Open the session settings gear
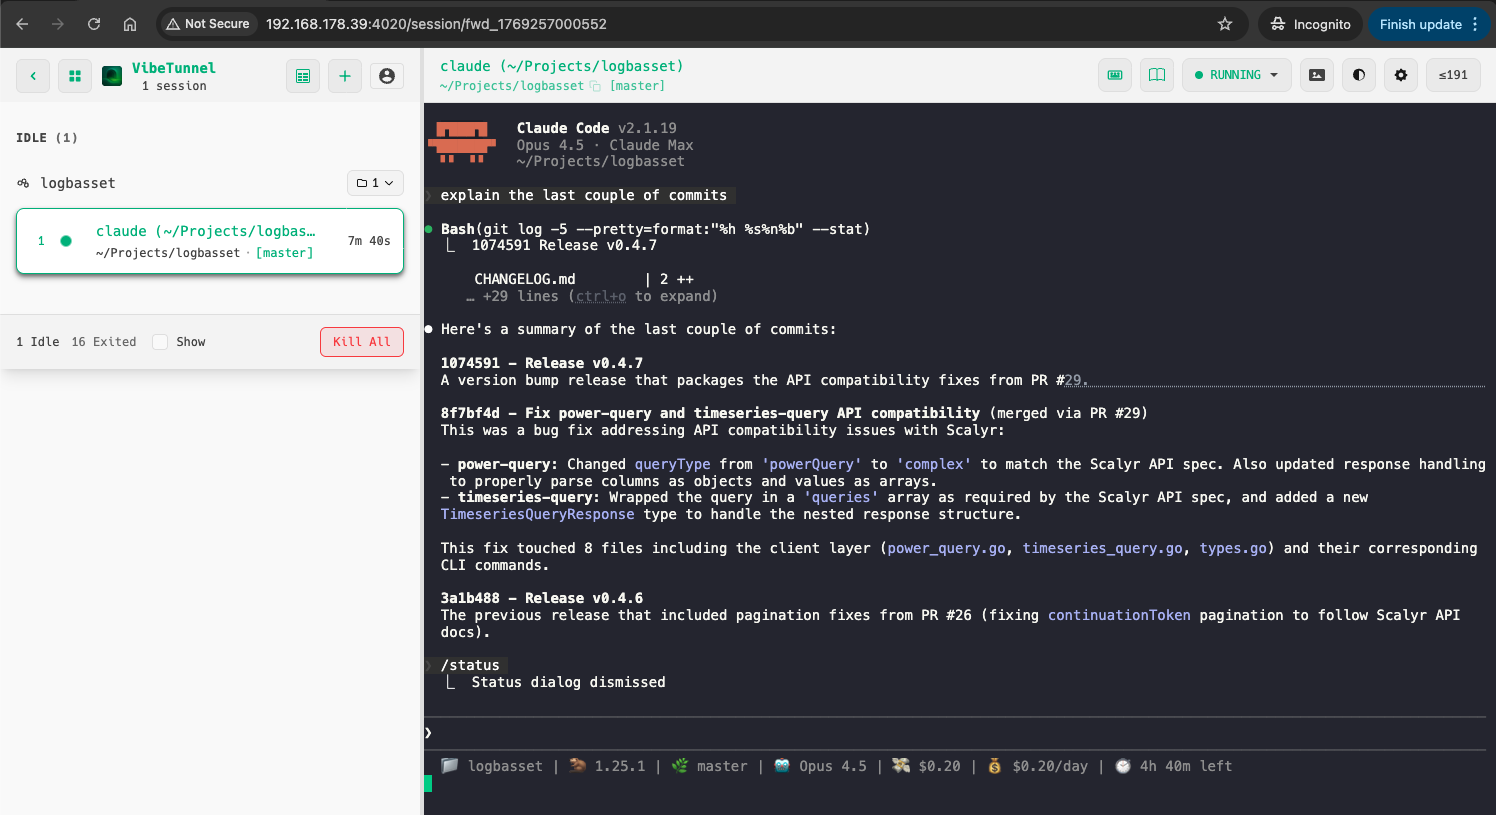1496x815 pixels. pyautogui.click(x=1400, y=75)
